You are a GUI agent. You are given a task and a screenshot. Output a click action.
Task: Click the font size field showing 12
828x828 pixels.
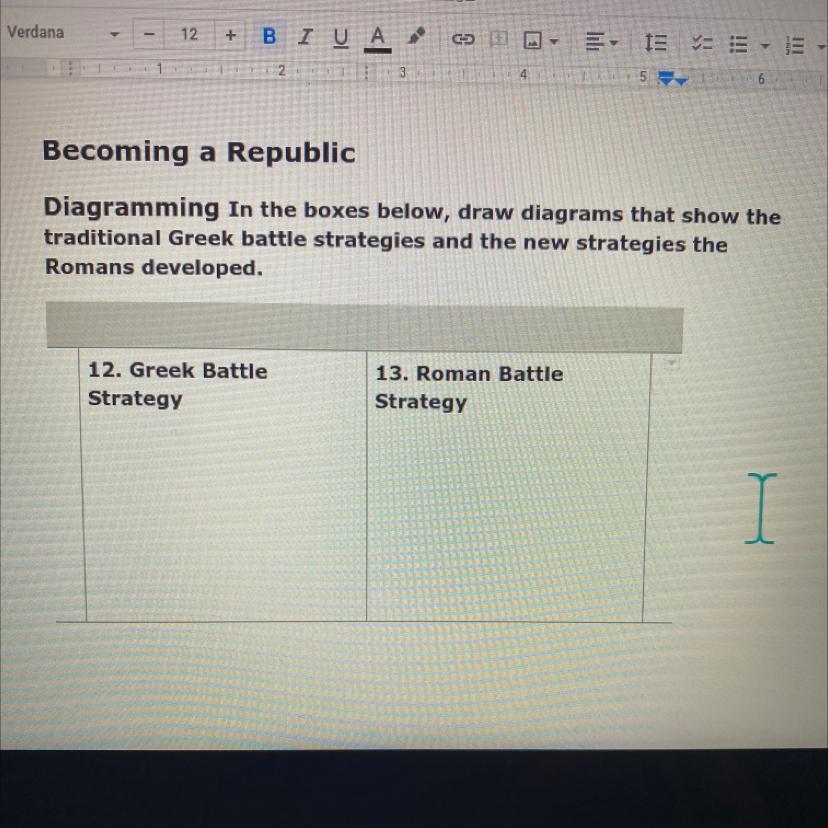click(x=189, y=34)
